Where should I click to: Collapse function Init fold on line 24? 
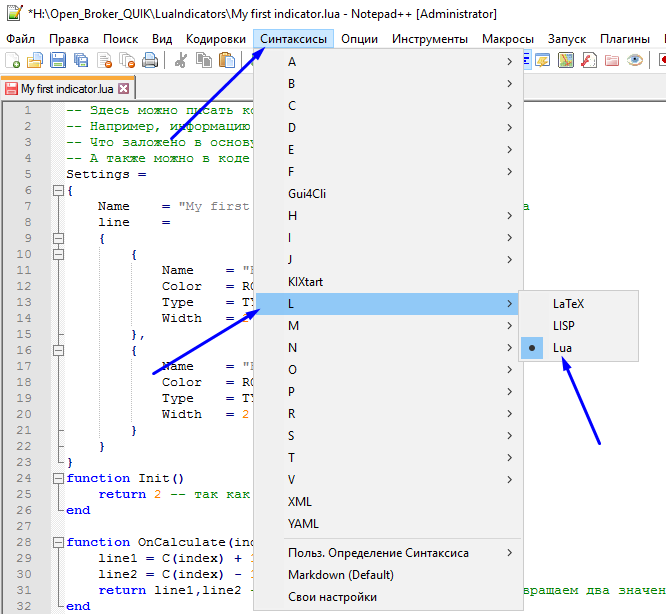pos(59,479)
